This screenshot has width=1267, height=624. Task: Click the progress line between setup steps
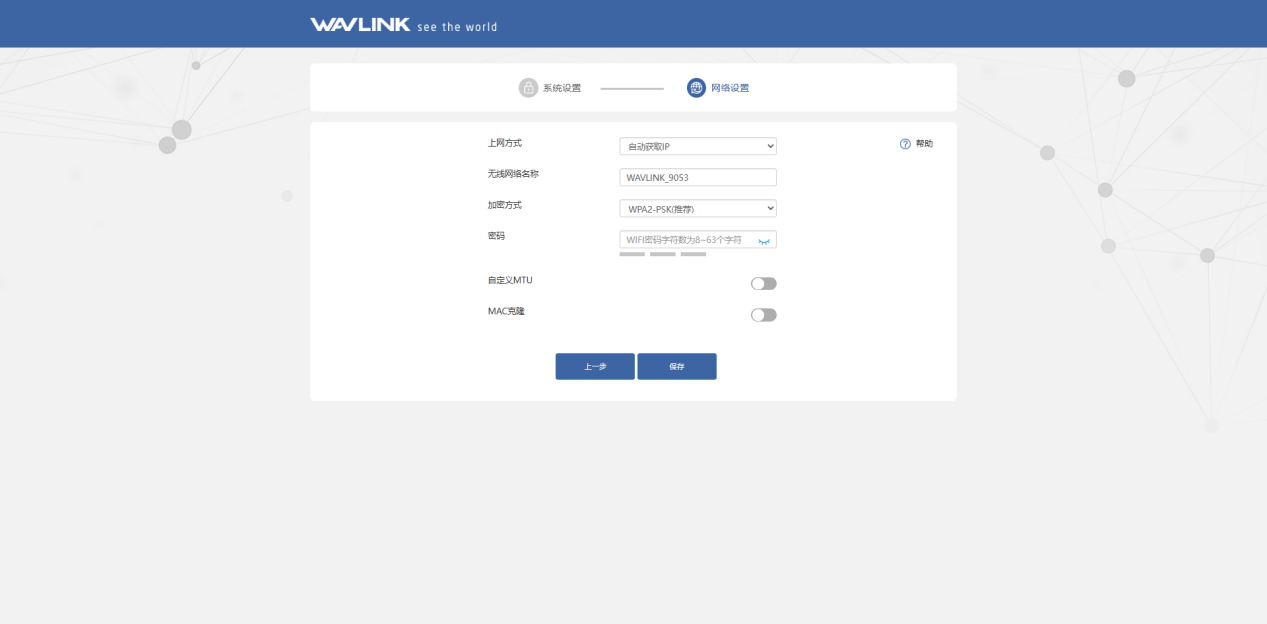click(x=632, y=89)
